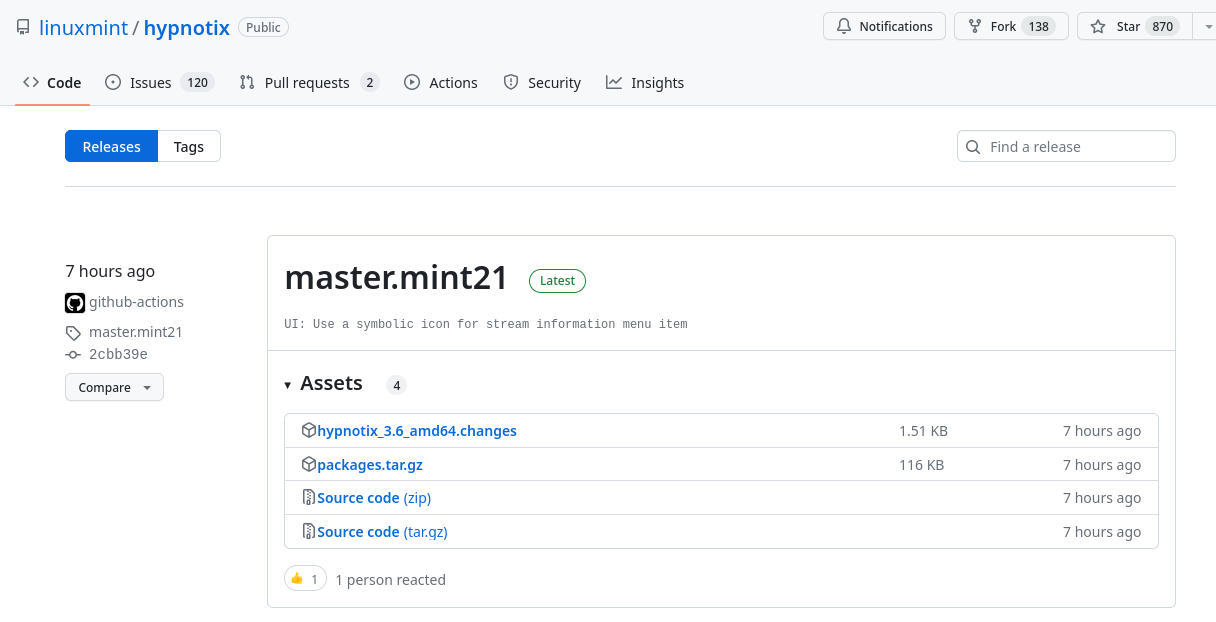Click the file icon for Source code (tar.gz)
The height and width of the screenshot is (622, 1216).
(309, 532)
